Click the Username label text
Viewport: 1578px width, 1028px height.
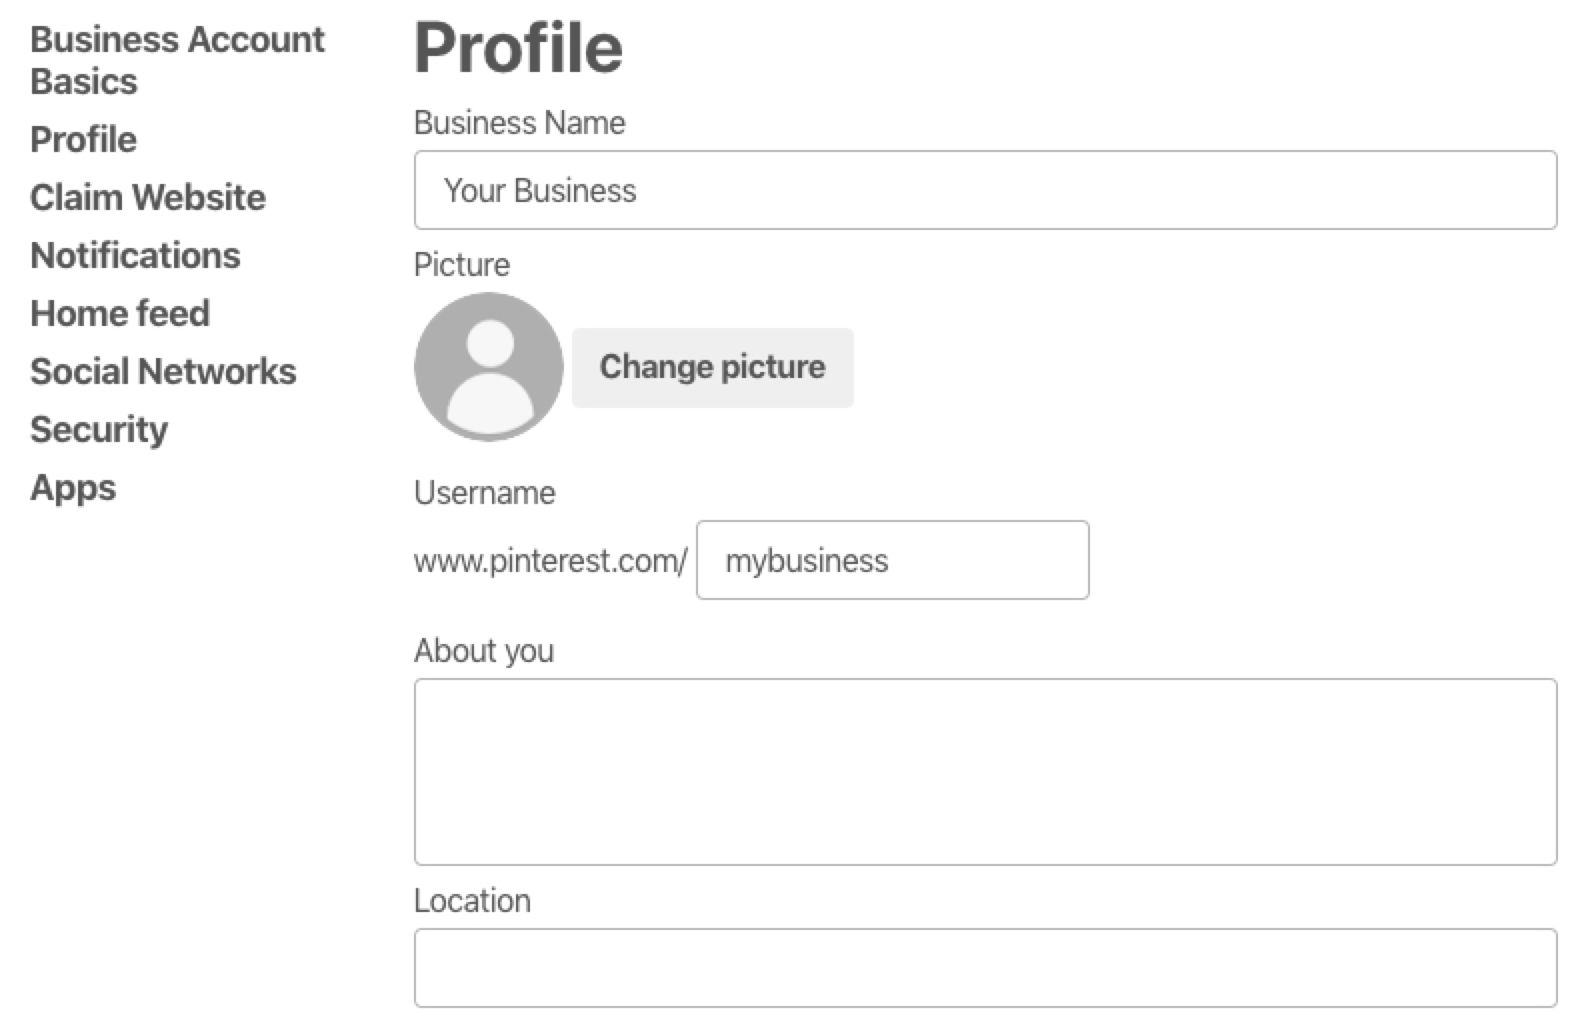pyautogui.click(x=485, y=492)
